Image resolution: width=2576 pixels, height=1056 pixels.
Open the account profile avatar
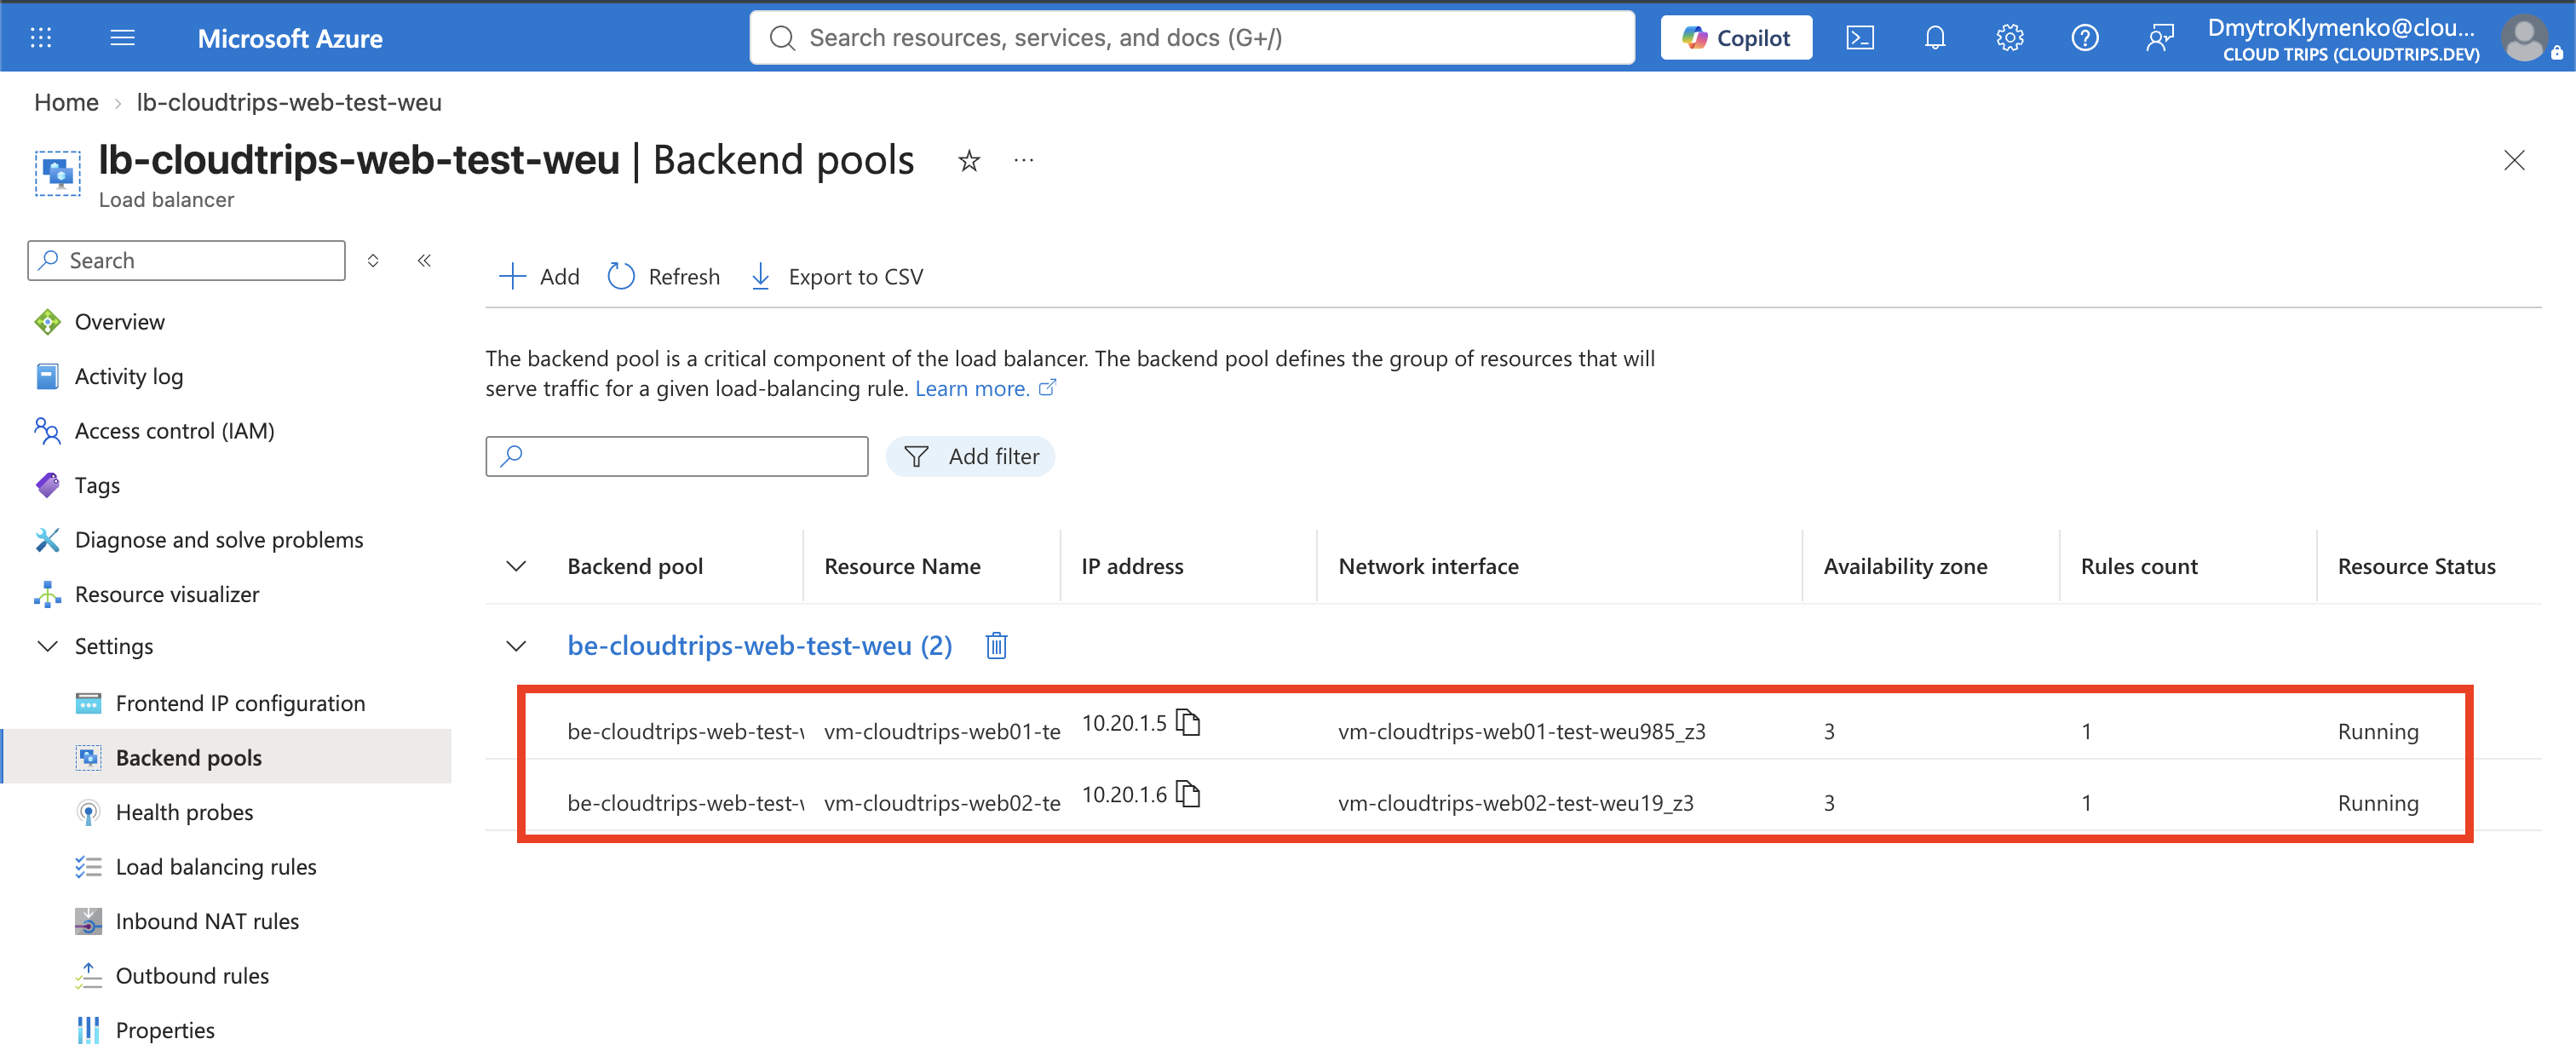[x=2525, y=39]
